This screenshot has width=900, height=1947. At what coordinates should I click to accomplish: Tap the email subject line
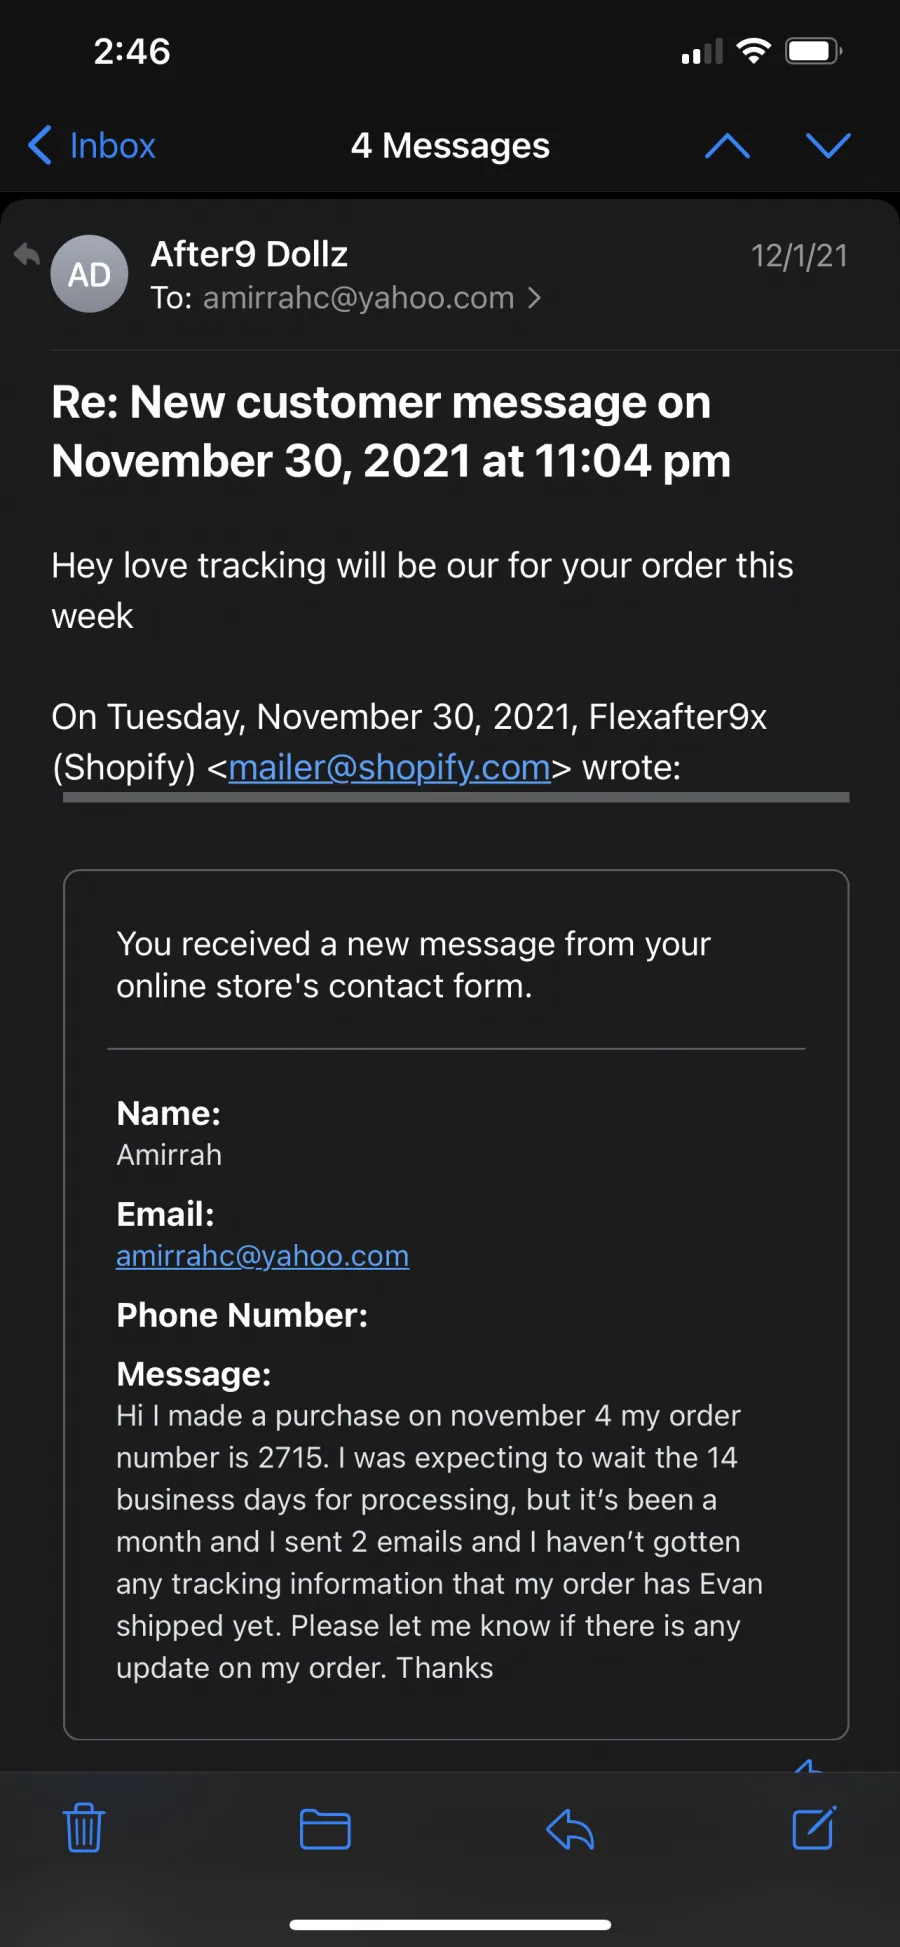(391, 432)
